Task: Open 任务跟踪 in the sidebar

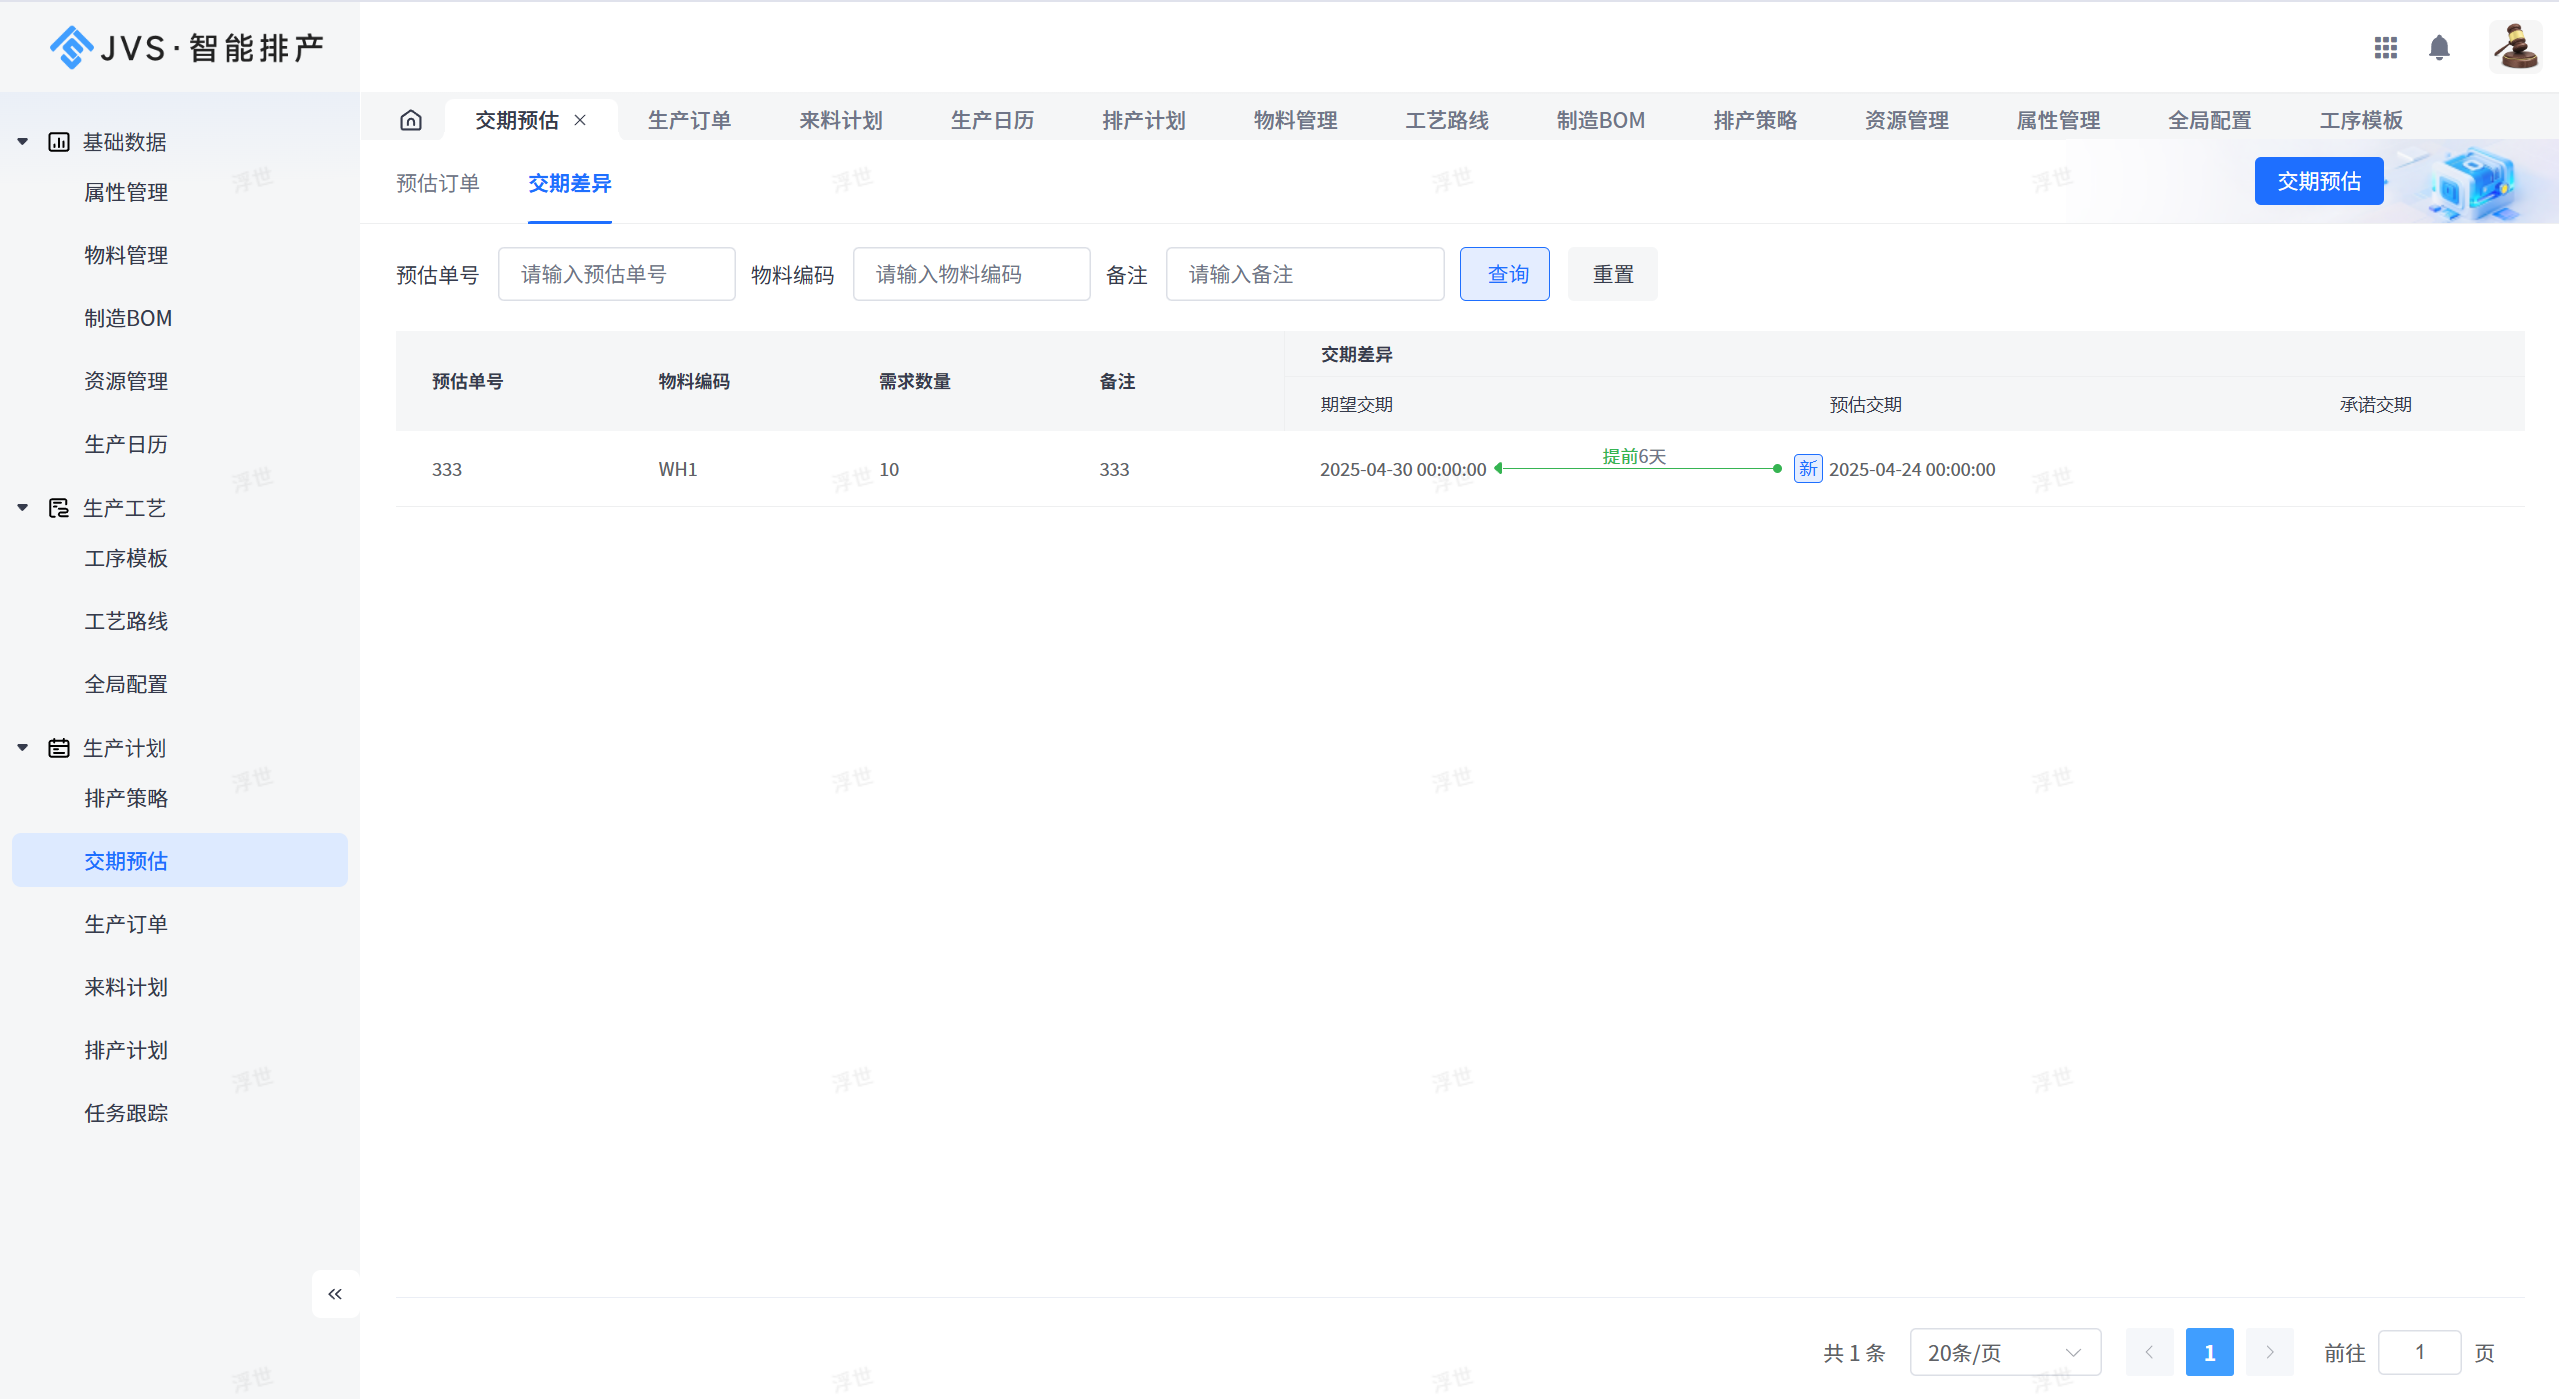Action: pyautogui.click(x=126, y=1113)
